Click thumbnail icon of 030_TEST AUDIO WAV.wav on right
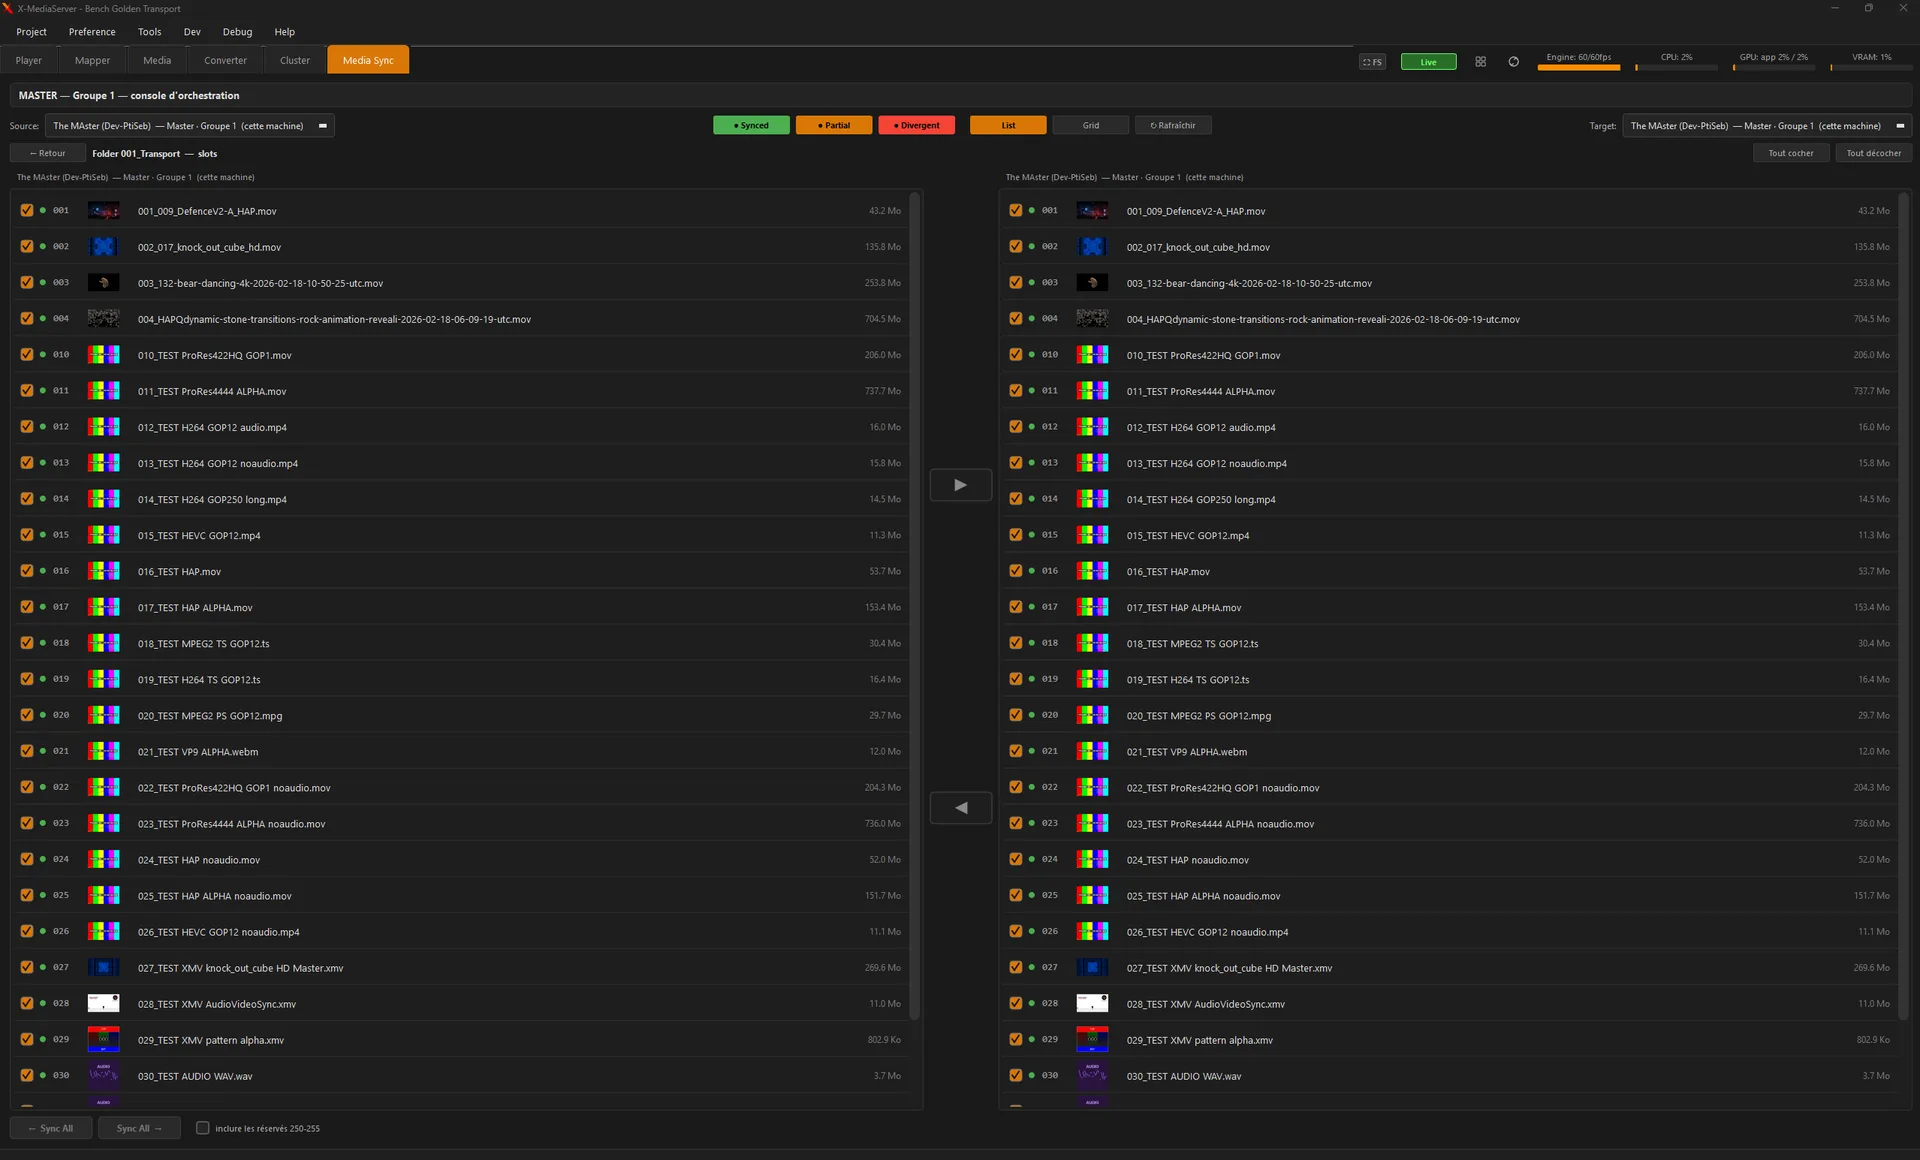Screen dimensions: 1920x1160 pos(1092,1076)
